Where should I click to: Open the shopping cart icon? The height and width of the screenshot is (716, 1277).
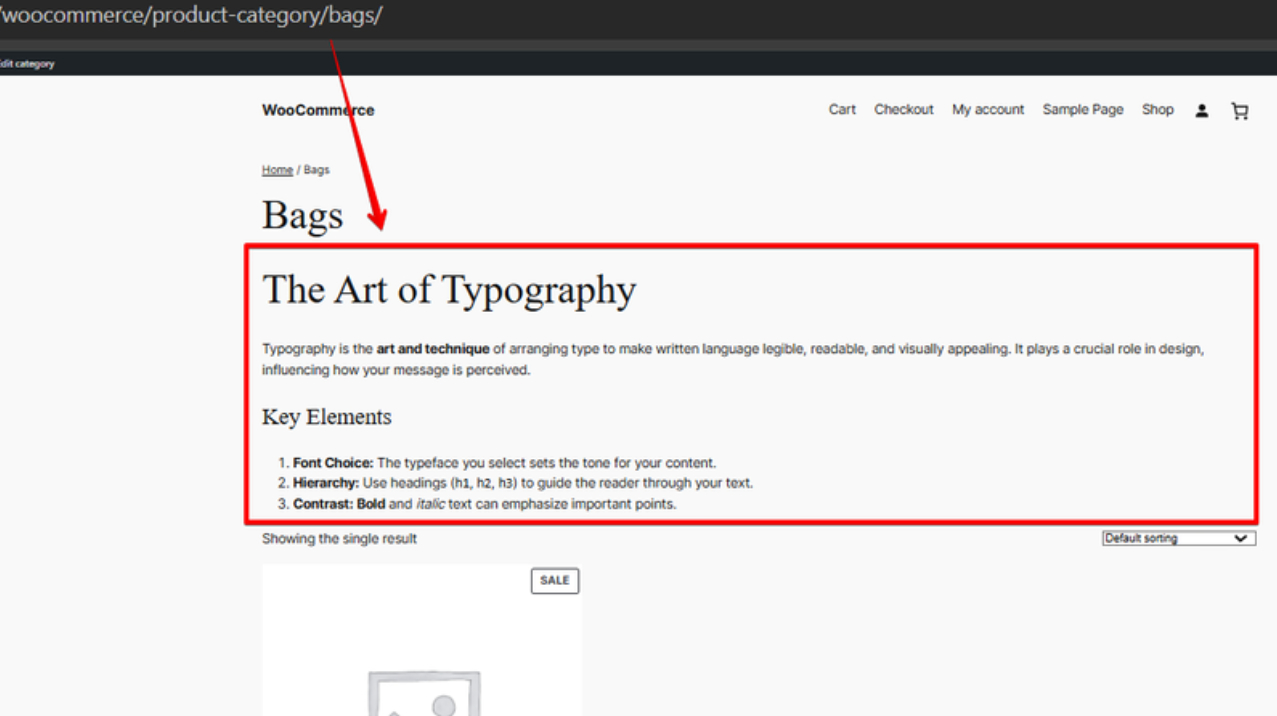coord(1240,111)
